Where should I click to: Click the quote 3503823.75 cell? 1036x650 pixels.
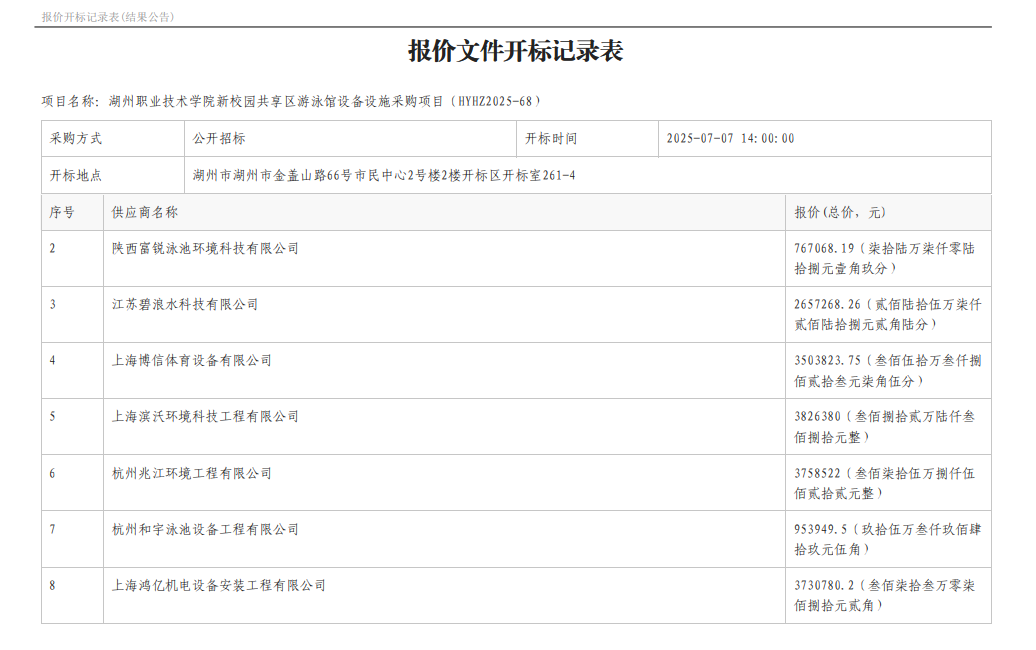889,371
